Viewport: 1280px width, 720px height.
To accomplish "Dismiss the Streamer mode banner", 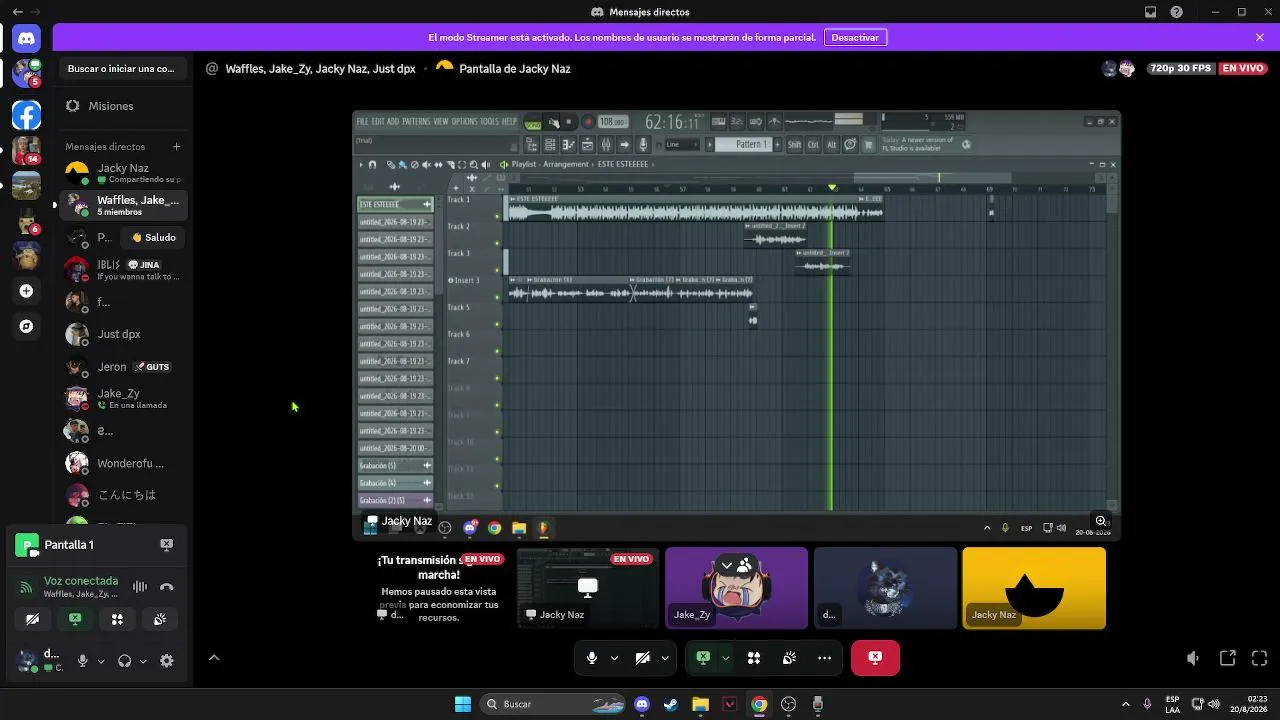I will point(1260,37).
